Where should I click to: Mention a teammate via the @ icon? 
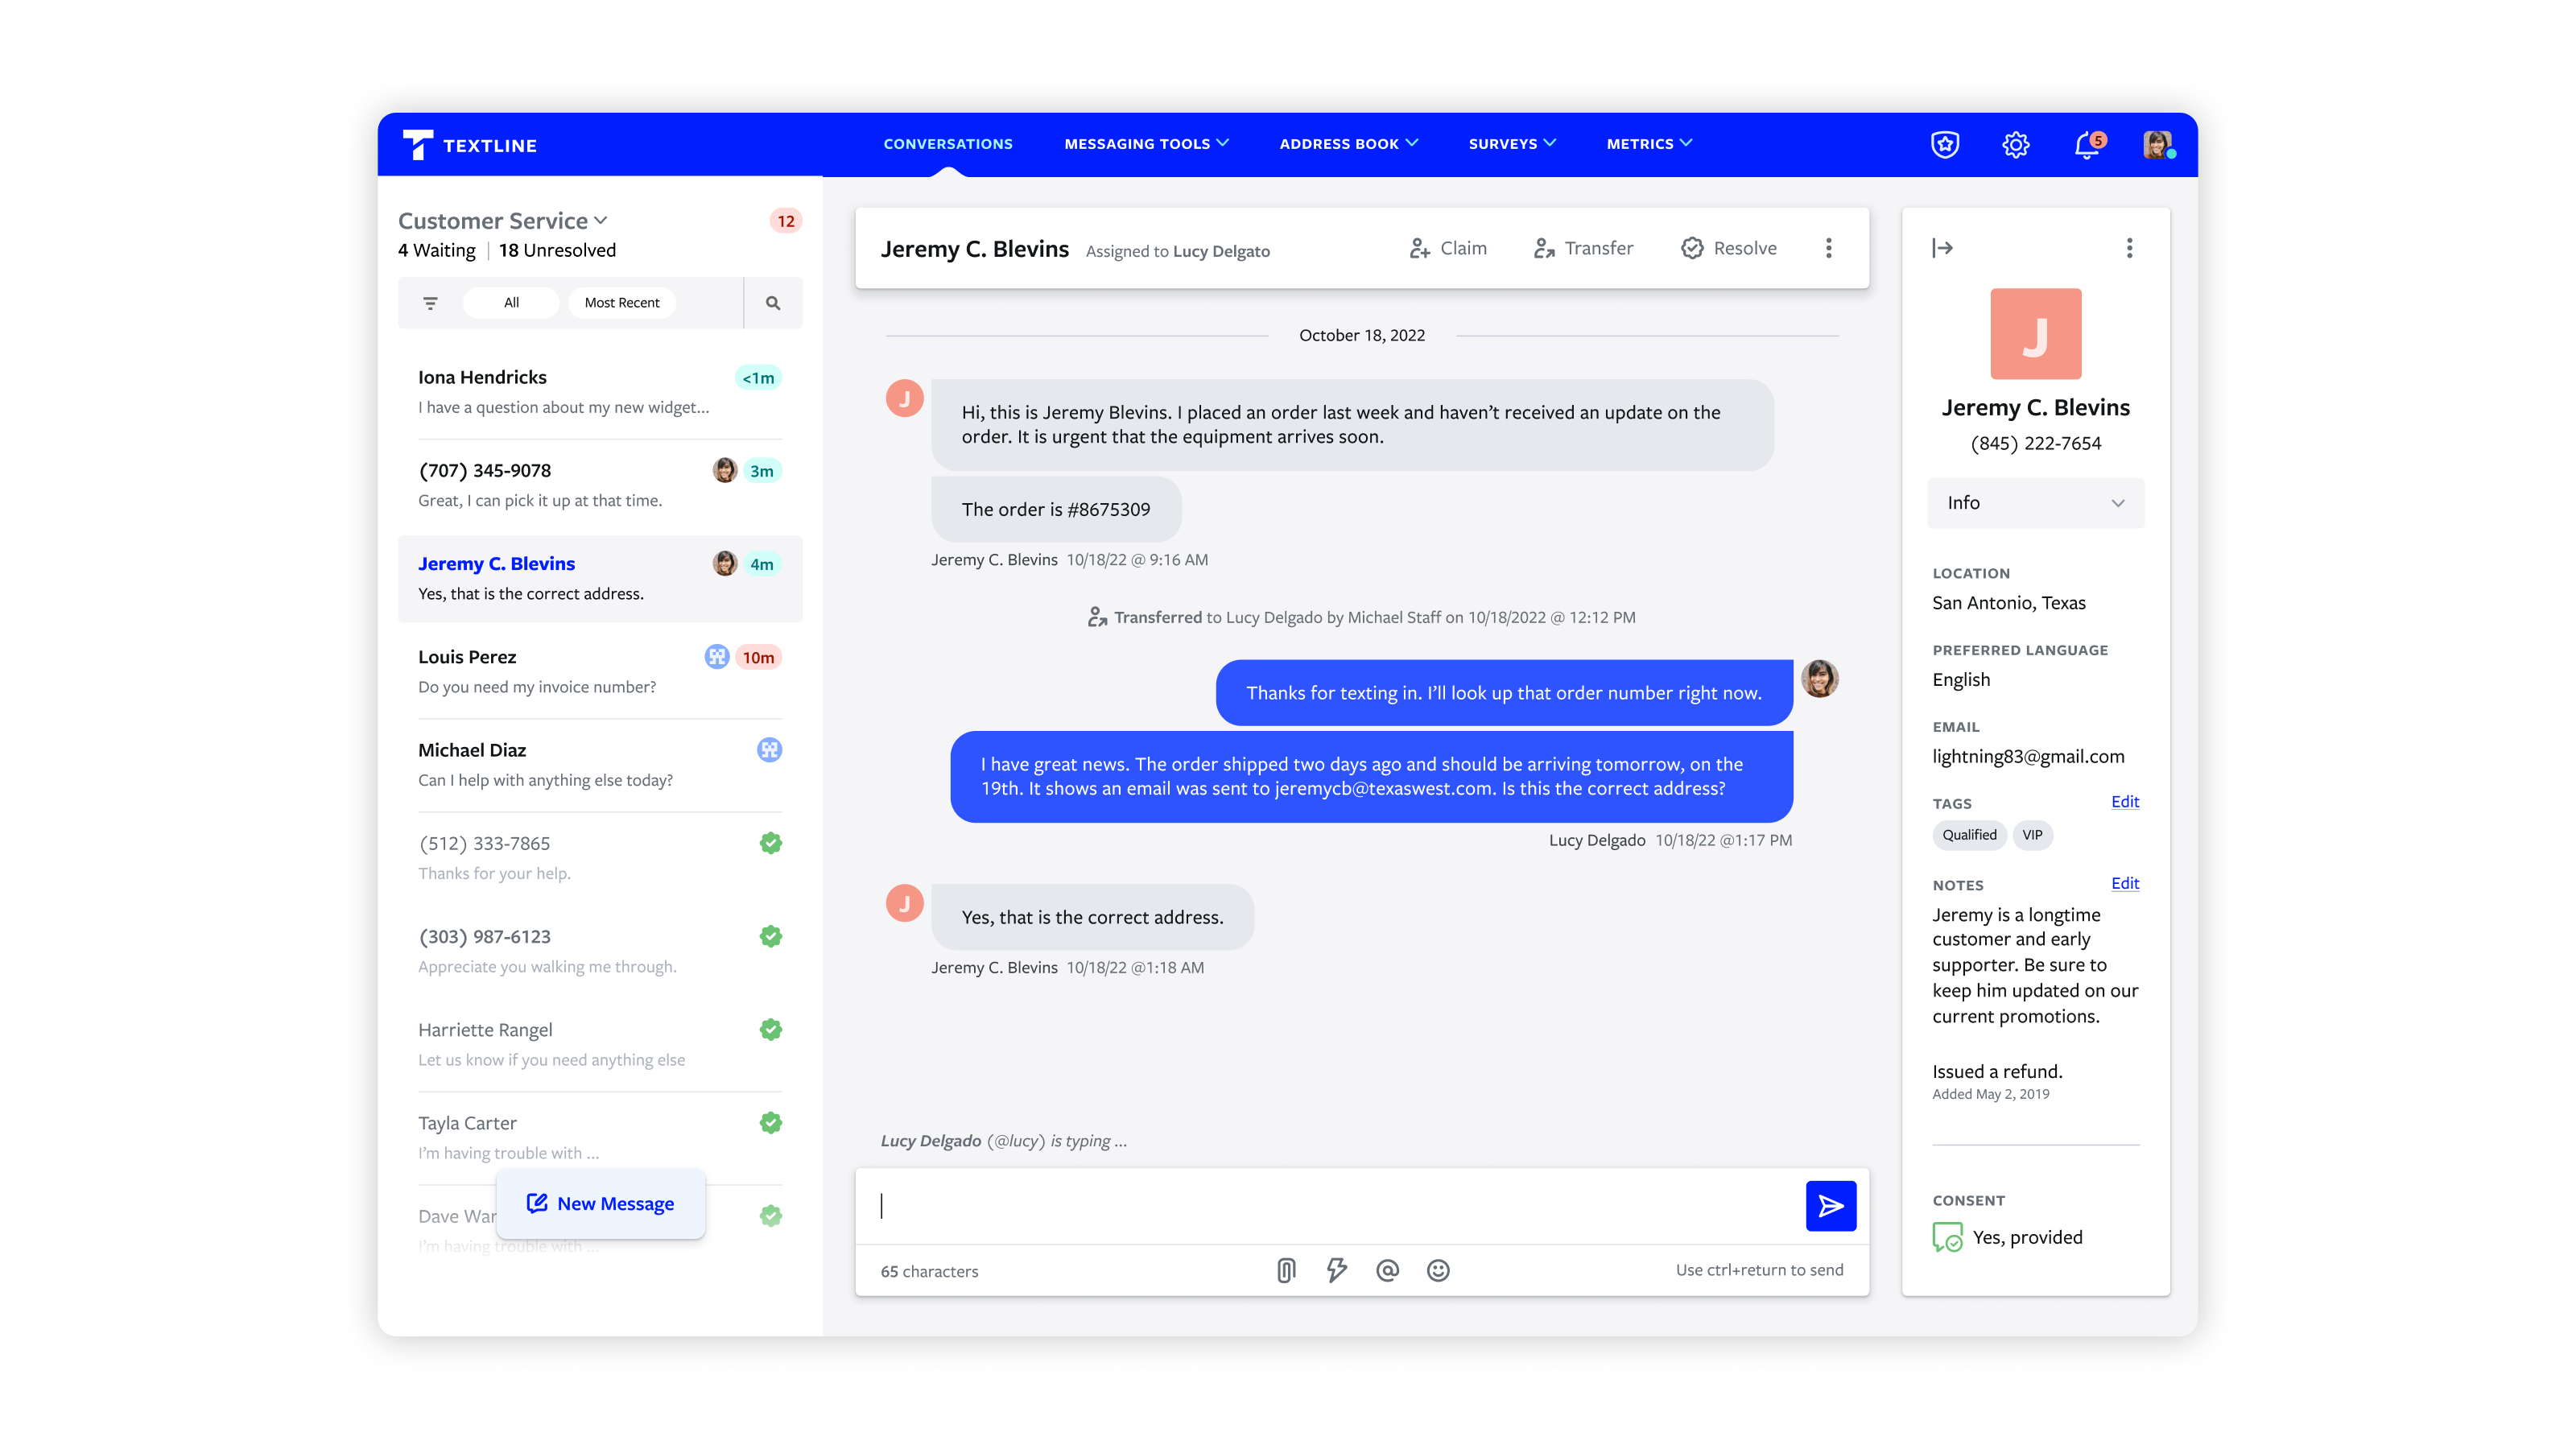click(x=1388, y=1270)
